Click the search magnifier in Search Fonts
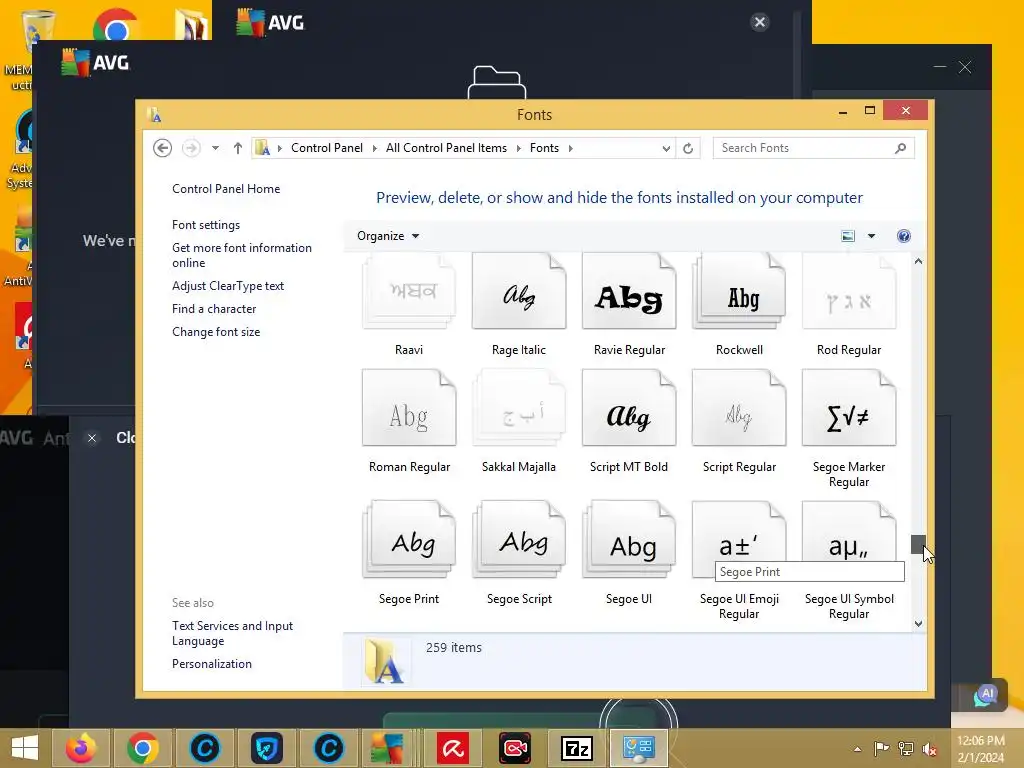Screen dimensions: 1024x768 901,148
